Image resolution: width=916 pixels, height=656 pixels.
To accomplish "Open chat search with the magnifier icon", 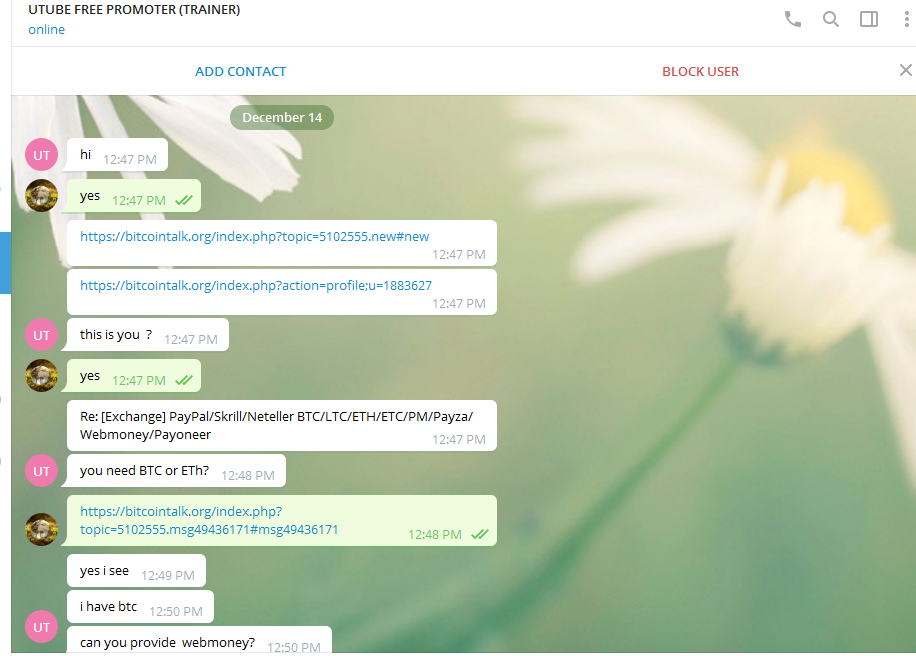I will point(831,19).
